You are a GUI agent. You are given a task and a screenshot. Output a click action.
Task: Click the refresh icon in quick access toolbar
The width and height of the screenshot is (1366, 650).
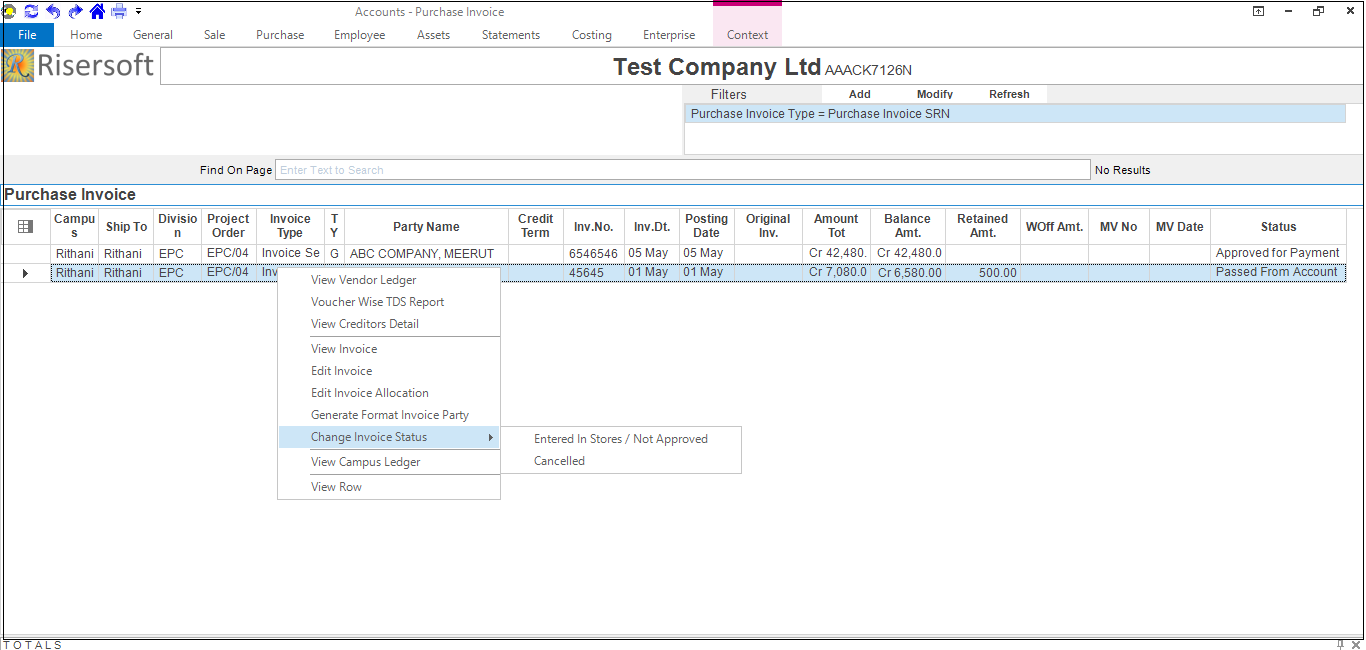click(x=31, y=11)
